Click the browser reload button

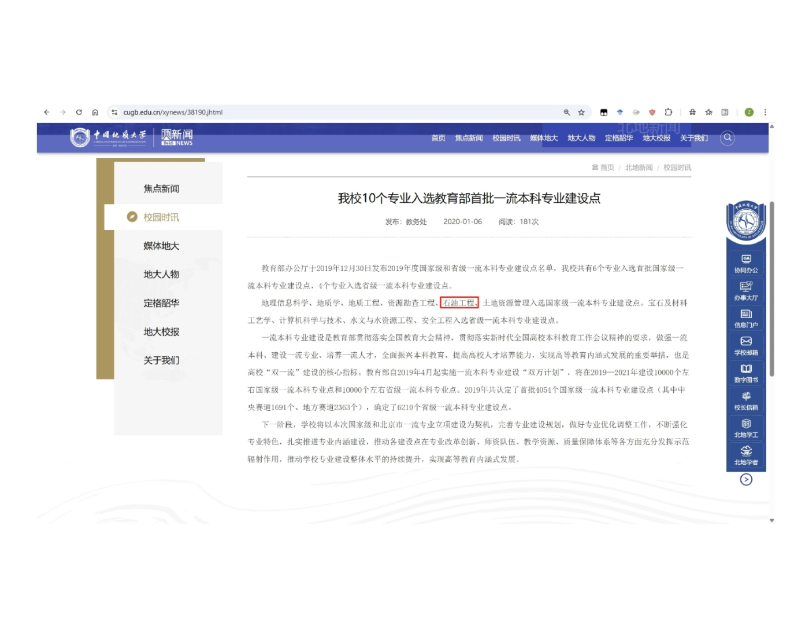80,112
